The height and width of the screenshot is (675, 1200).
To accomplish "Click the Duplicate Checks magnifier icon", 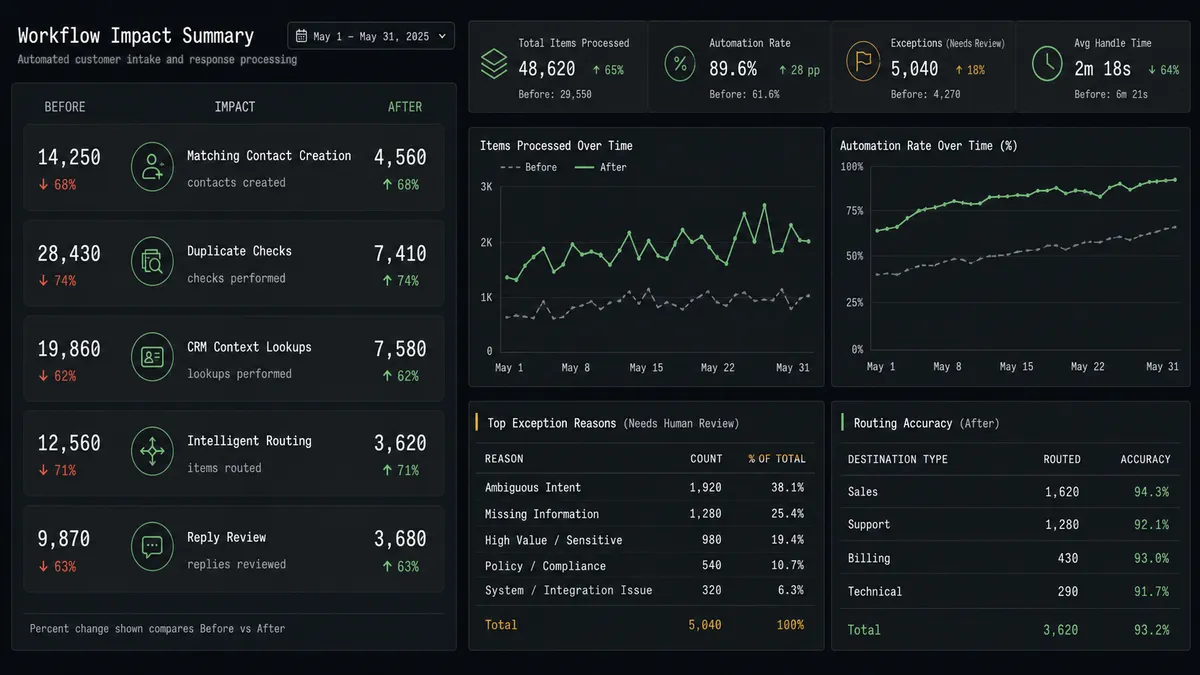I will point(152,263).
